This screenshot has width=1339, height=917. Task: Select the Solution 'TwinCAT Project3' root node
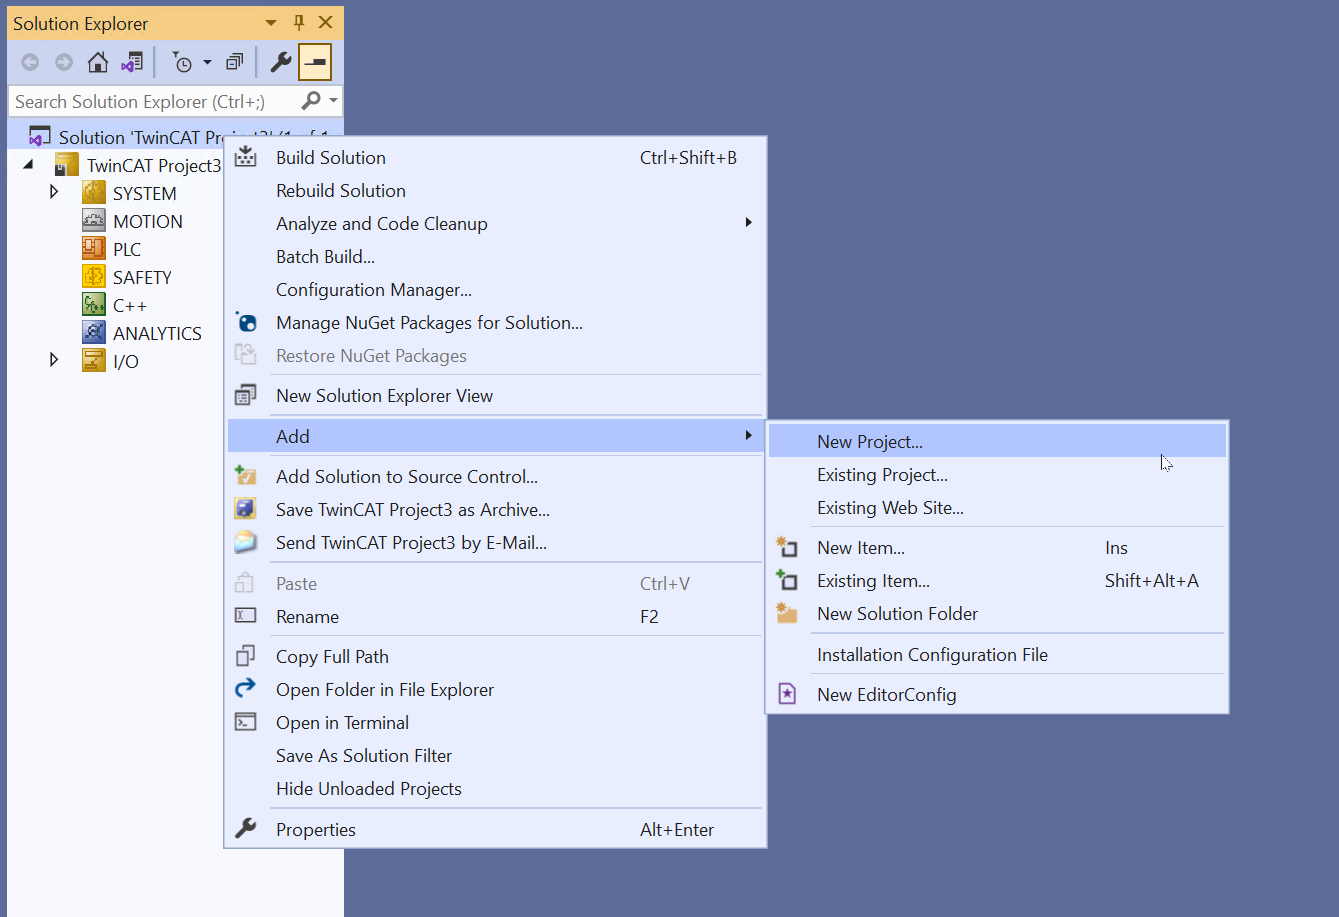click(x=176, y=137)
